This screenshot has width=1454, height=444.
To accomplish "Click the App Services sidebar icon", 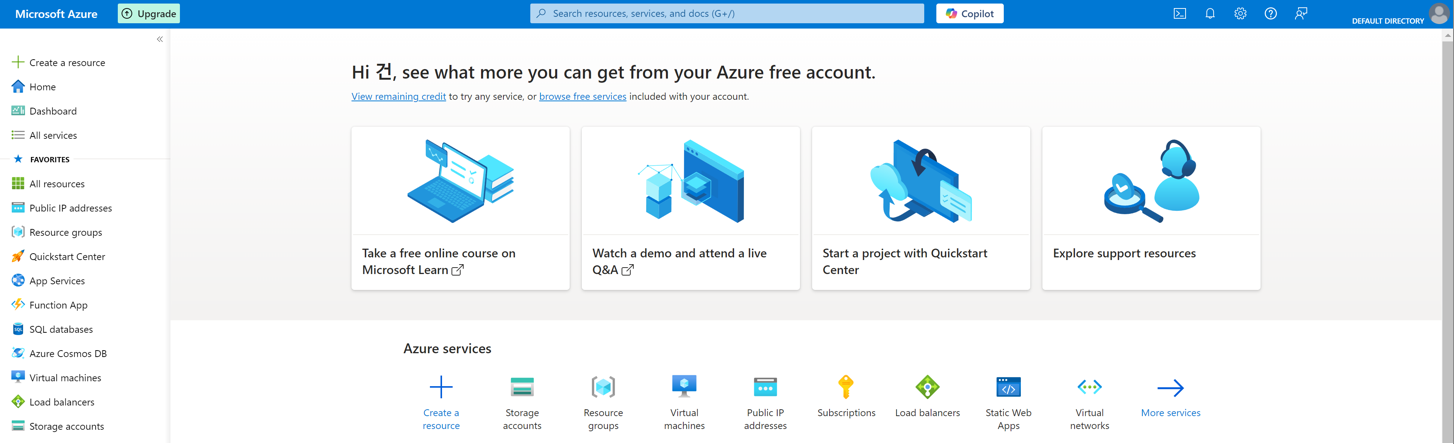I will click(x=18, y=281).
